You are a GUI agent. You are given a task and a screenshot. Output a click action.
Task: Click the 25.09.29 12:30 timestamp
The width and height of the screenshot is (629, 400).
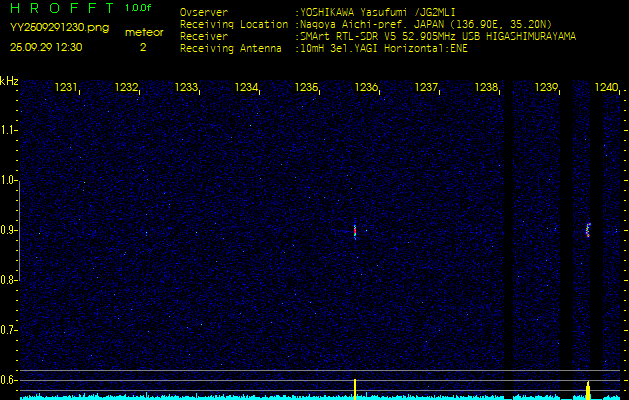point(46,47)
